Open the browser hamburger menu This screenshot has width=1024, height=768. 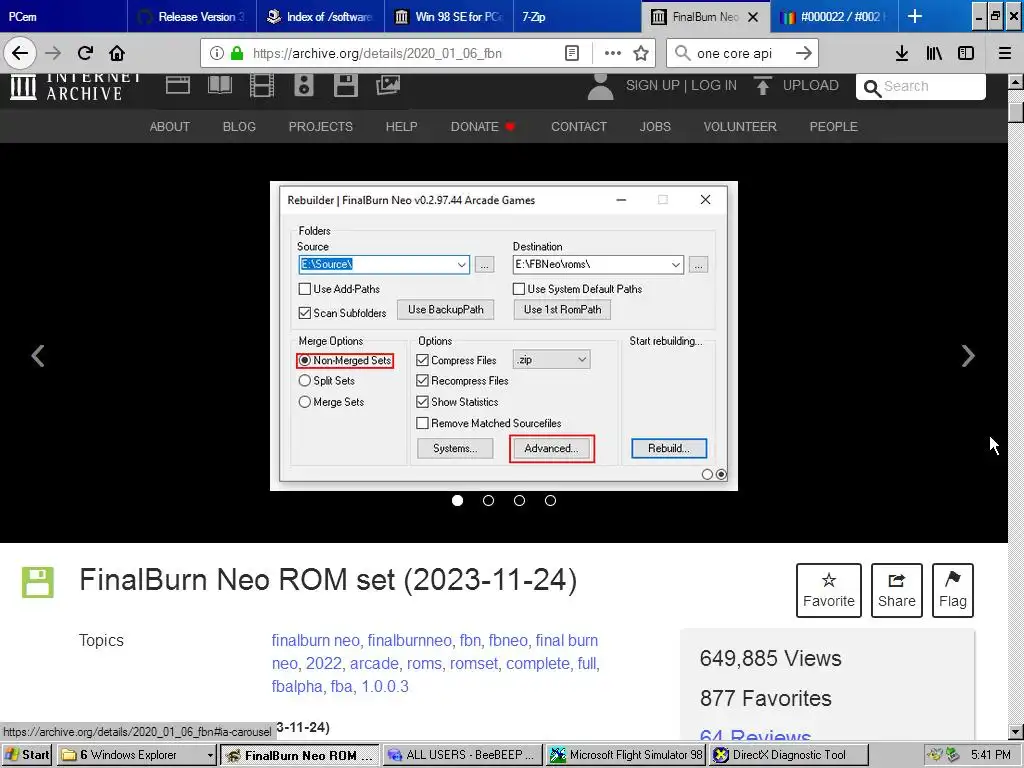(x=1005, y=53)
